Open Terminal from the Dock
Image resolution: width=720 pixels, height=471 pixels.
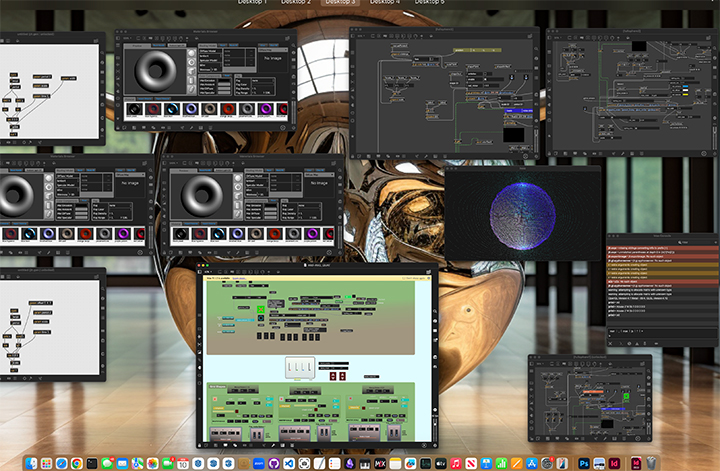point(92,463)
